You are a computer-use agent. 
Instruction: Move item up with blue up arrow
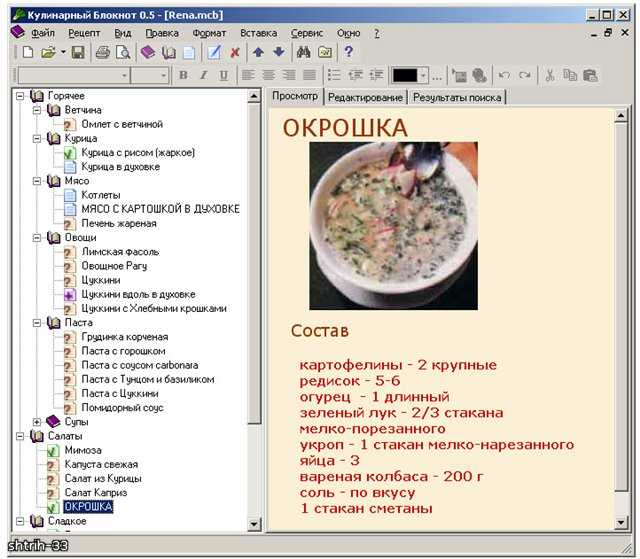(x=258, y=52)
